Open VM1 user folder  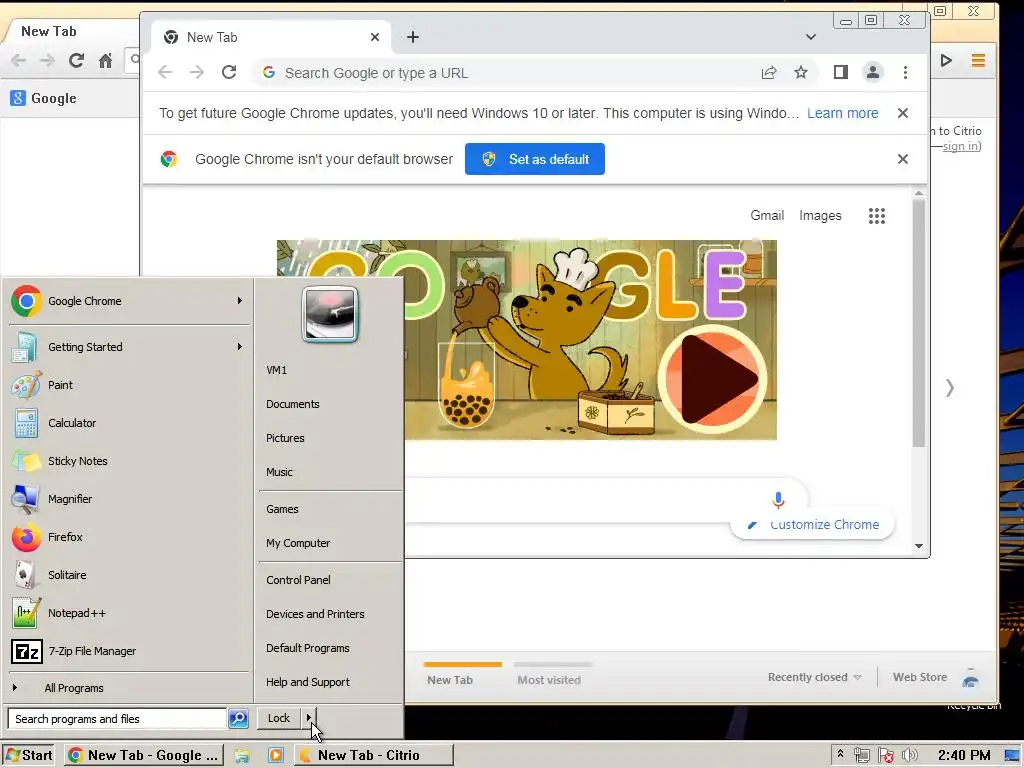pos(276,370)
